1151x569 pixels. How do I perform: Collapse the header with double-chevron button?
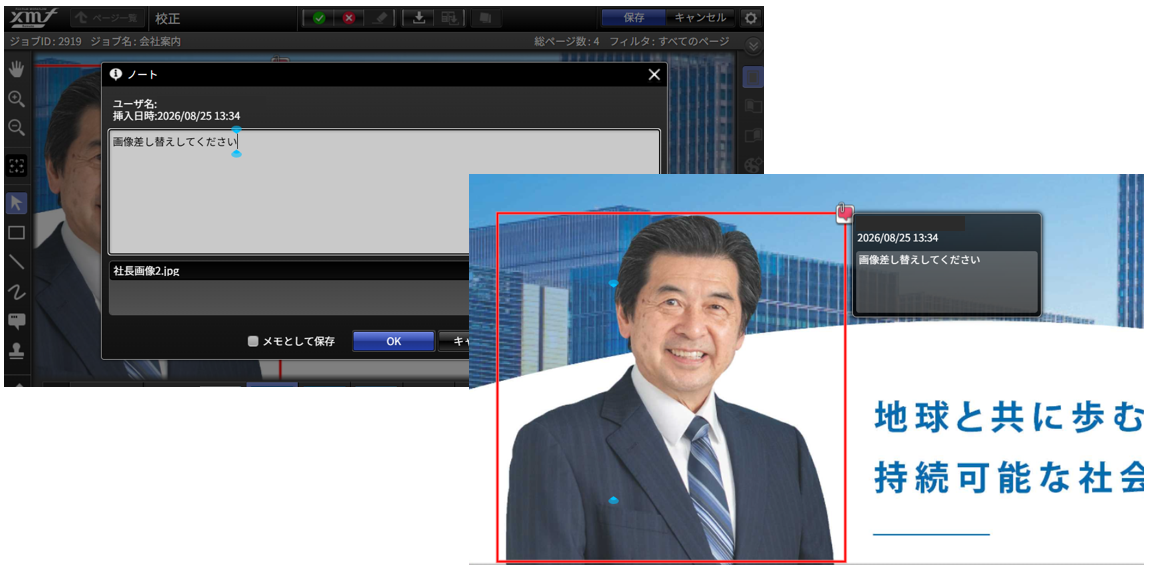pyautogui.click(x=753, y=45)
